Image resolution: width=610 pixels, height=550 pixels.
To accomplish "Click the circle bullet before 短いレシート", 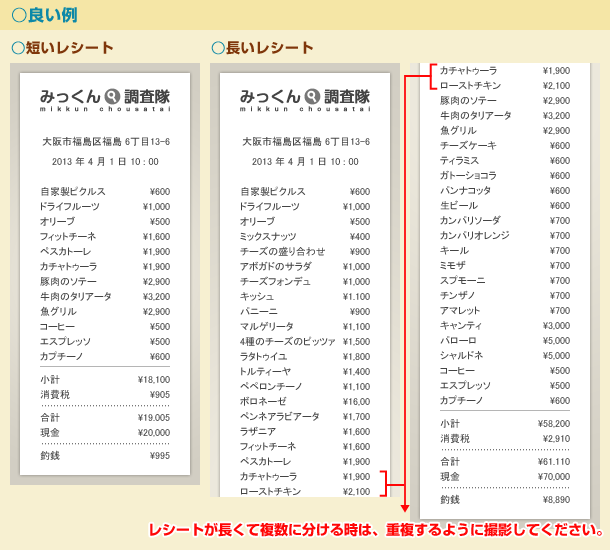I will (17, 48).
